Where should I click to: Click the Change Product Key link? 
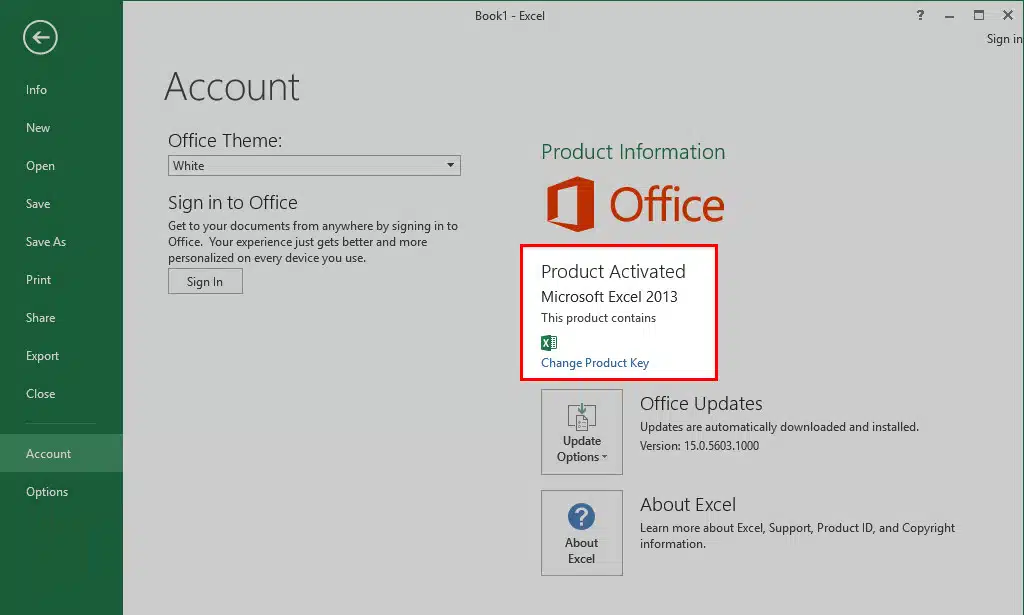click(x=595, y=363)
